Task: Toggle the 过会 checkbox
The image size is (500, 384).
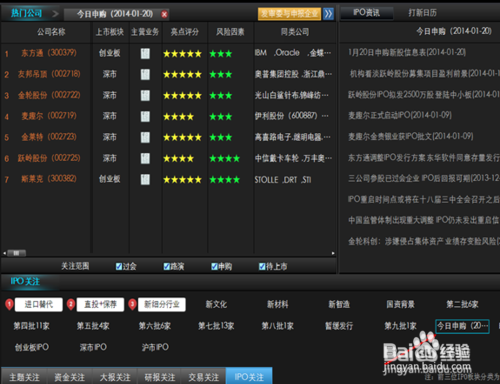Action: [x=119, y=266]
